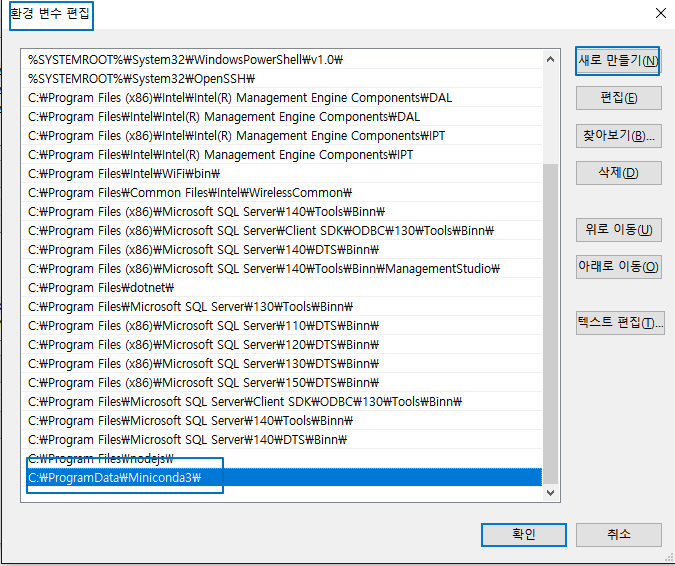Screen dimensions: 675x566
Task: Click 아래로 이동(O) to move down
Action: click(619, 267)
